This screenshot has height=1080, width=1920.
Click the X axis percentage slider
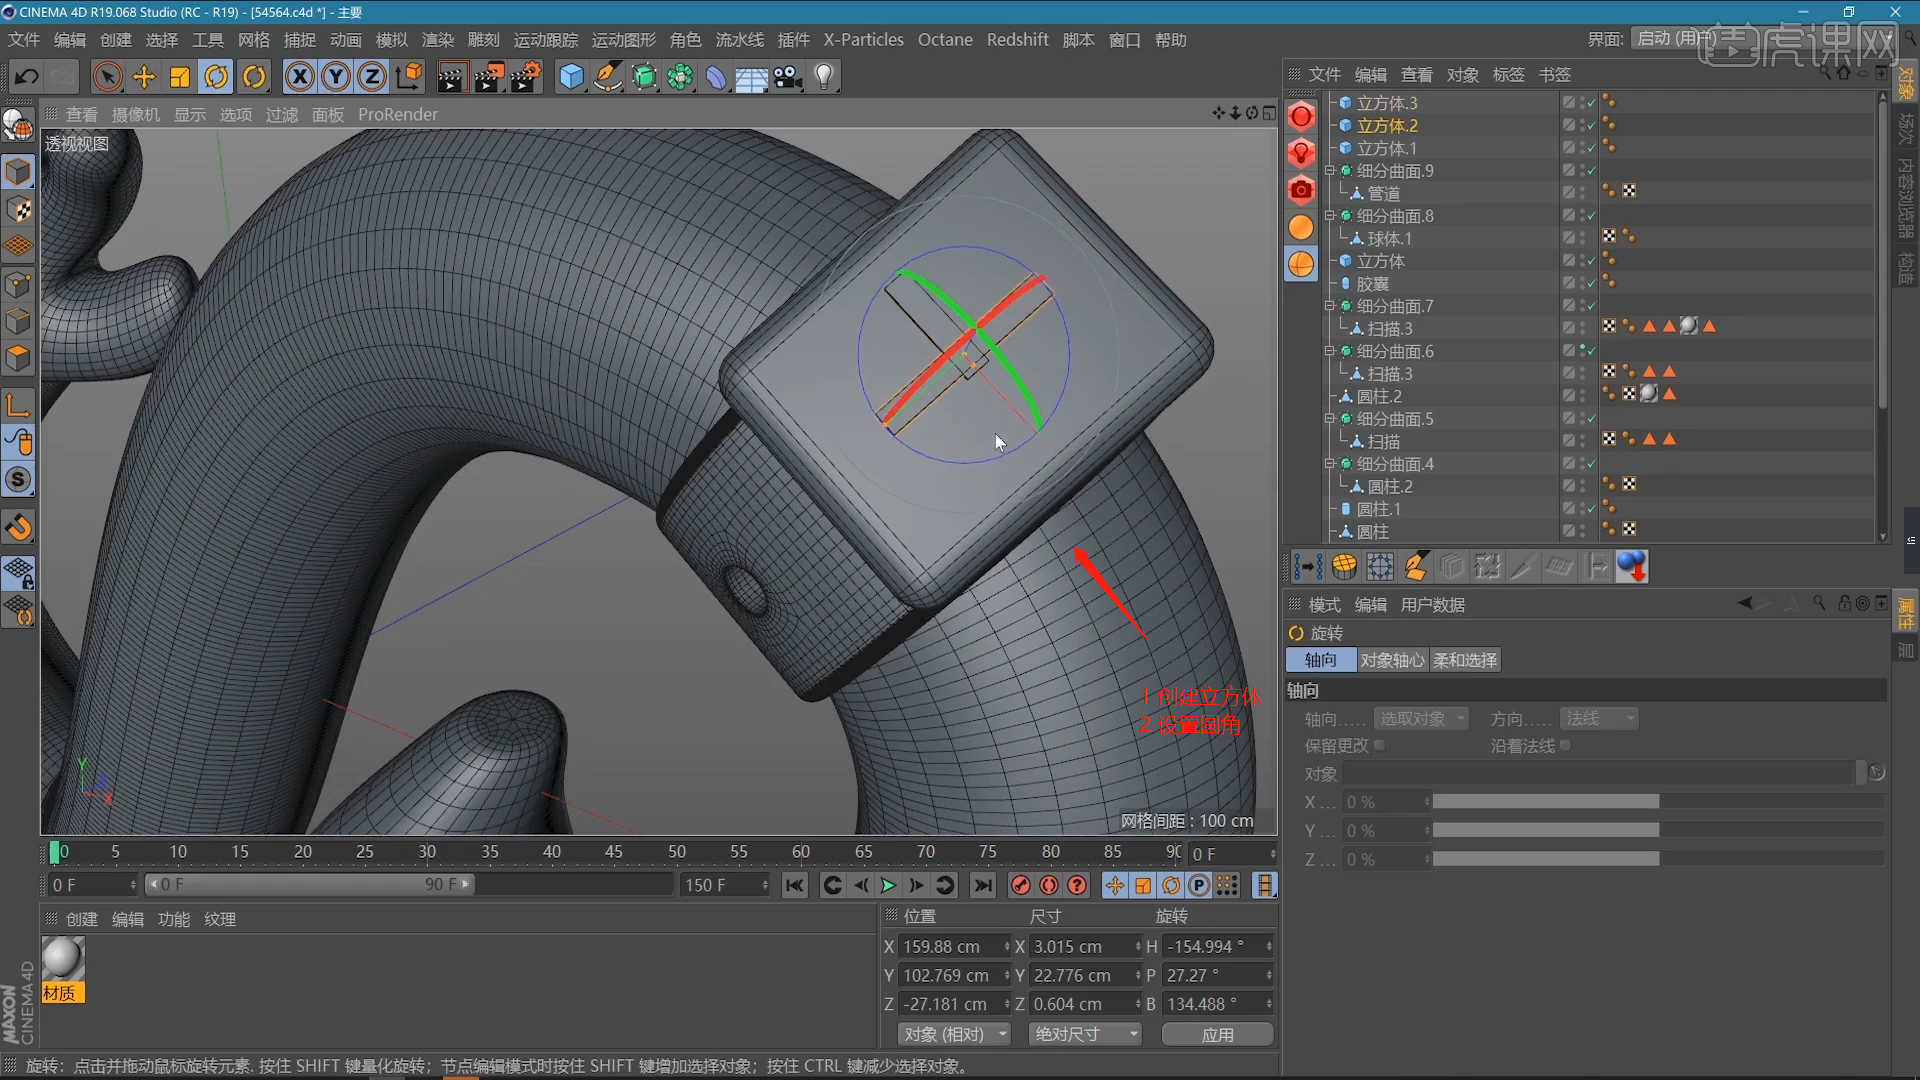(x=1545, y=802)
